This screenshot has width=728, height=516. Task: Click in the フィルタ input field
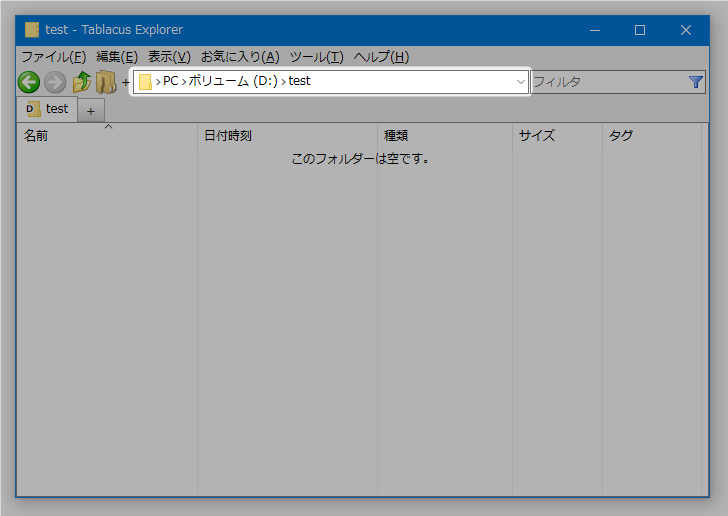click(x=609, y=82)
